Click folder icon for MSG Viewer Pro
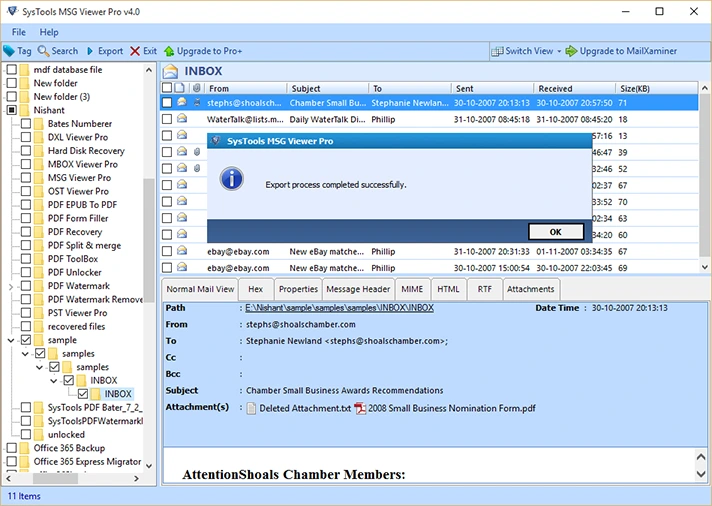 coord(39,178)
